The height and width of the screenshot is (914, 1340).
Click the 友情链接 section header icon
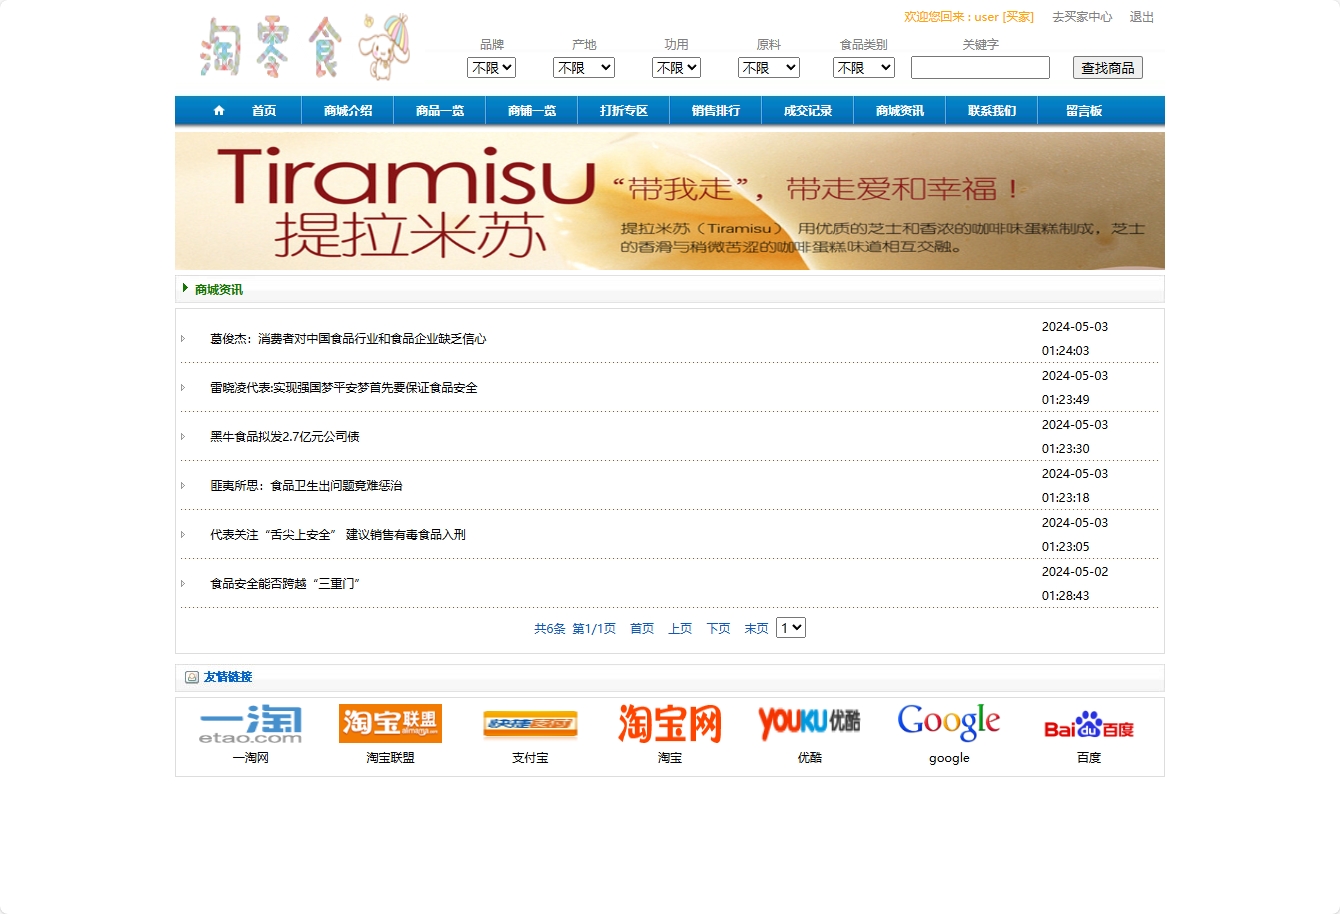click(192, 677)
